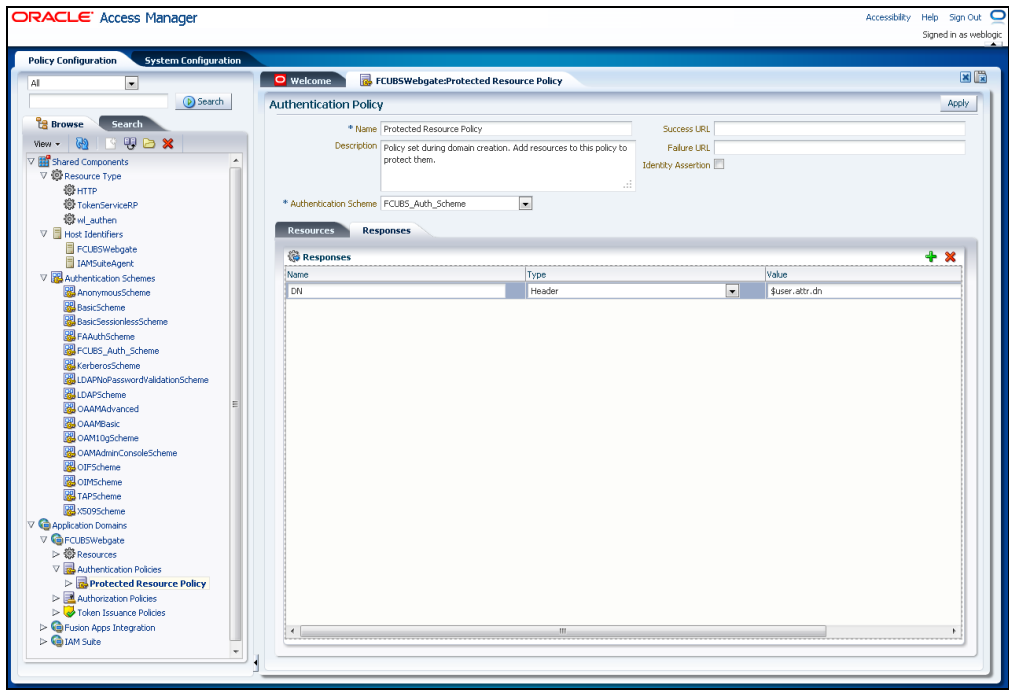Viewport: 1012px width, 690px height.
Task: Click the response Value field $user.attr.dn
Action: 864,291
